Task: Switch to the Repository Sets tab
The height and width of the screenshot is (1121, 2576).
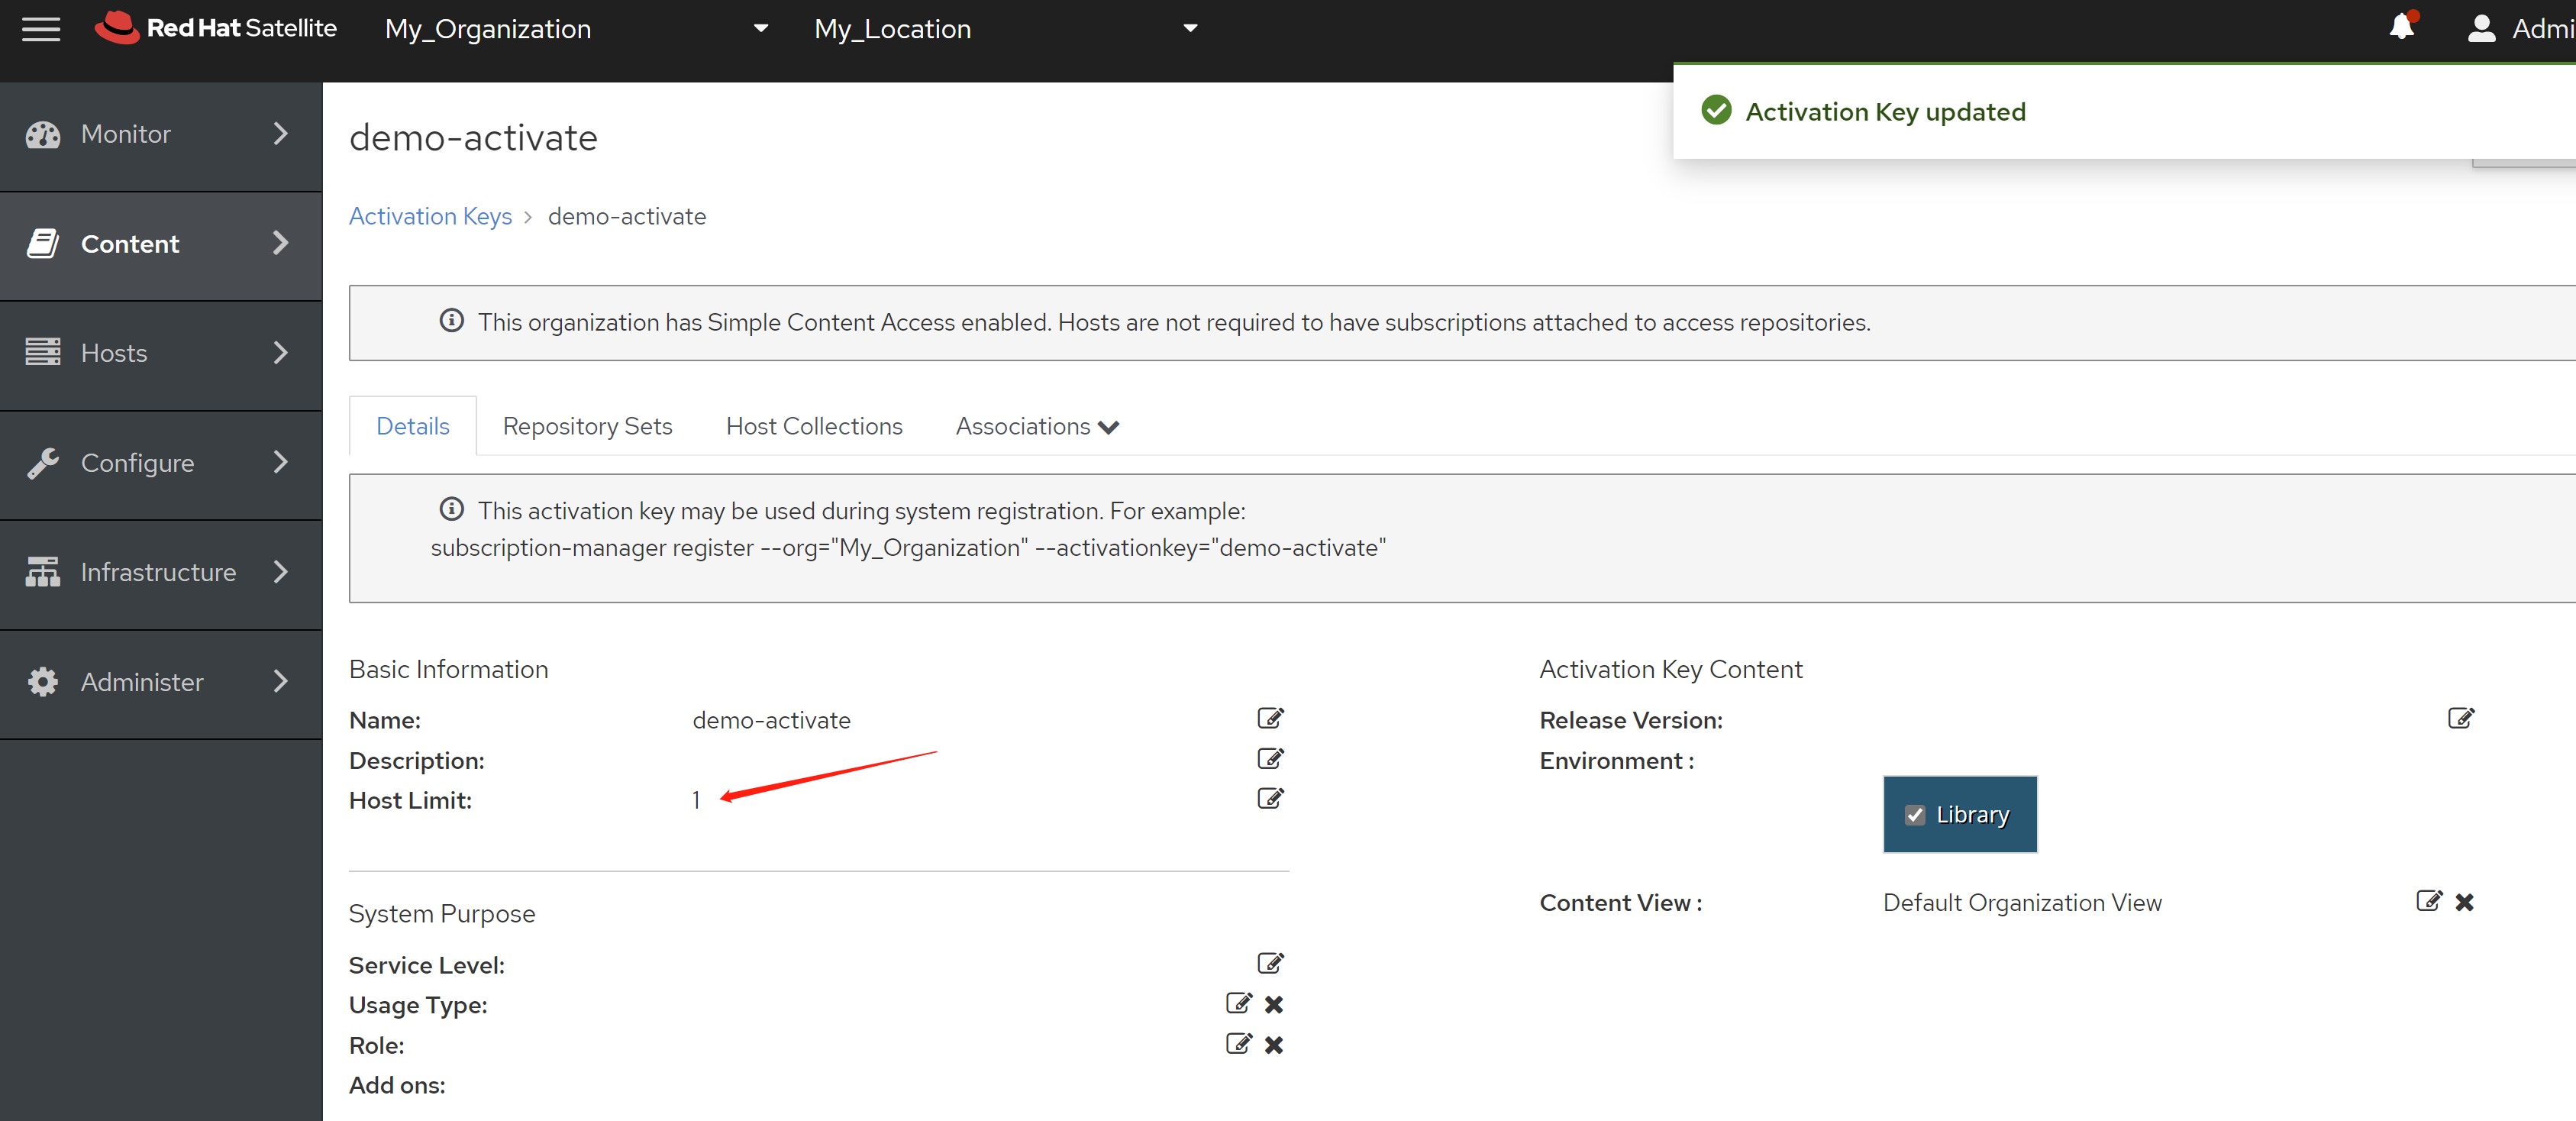Action: pos(587,427)
